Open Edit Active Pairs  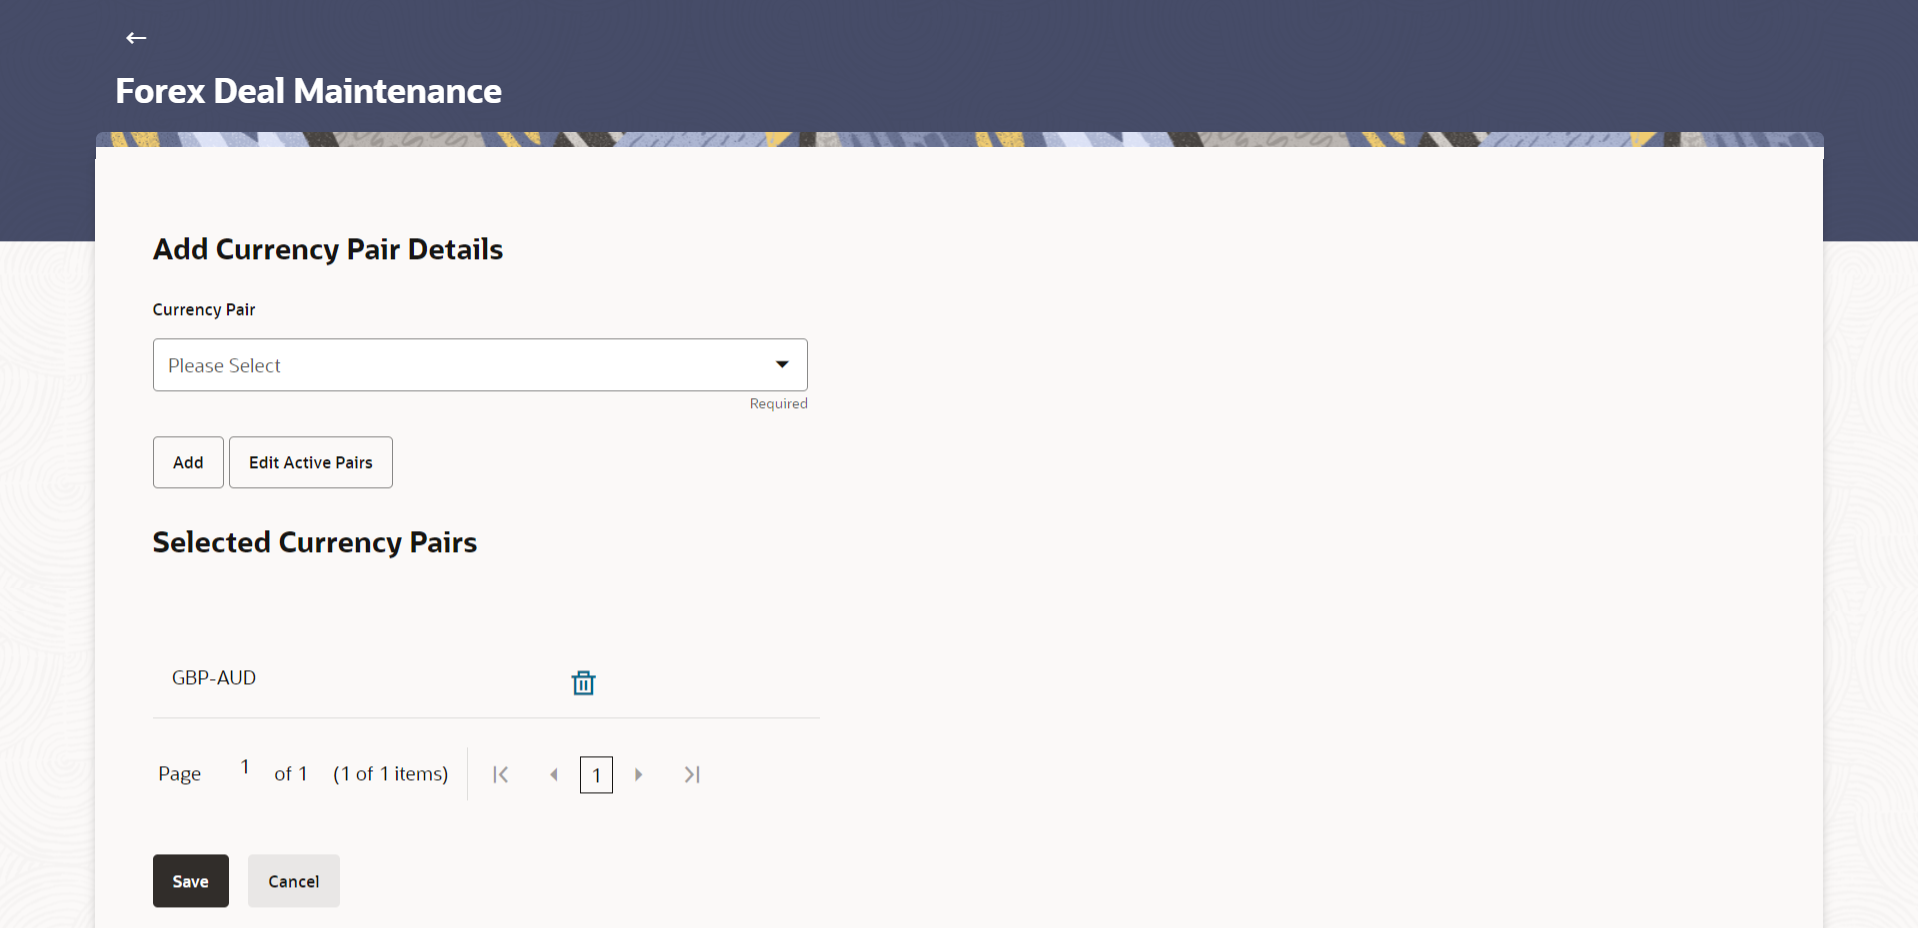tap(311, 463)
